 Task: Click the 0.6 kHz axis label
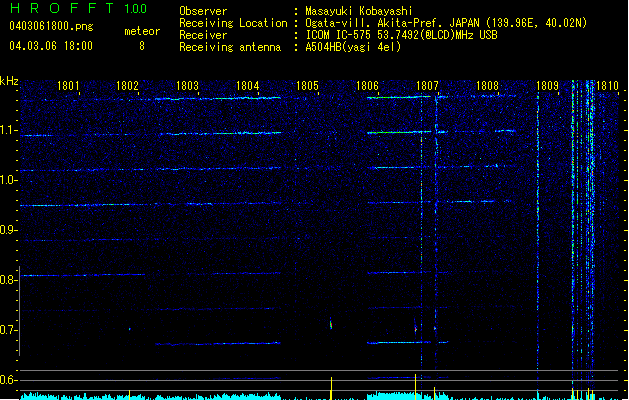(x=8, y=380)
